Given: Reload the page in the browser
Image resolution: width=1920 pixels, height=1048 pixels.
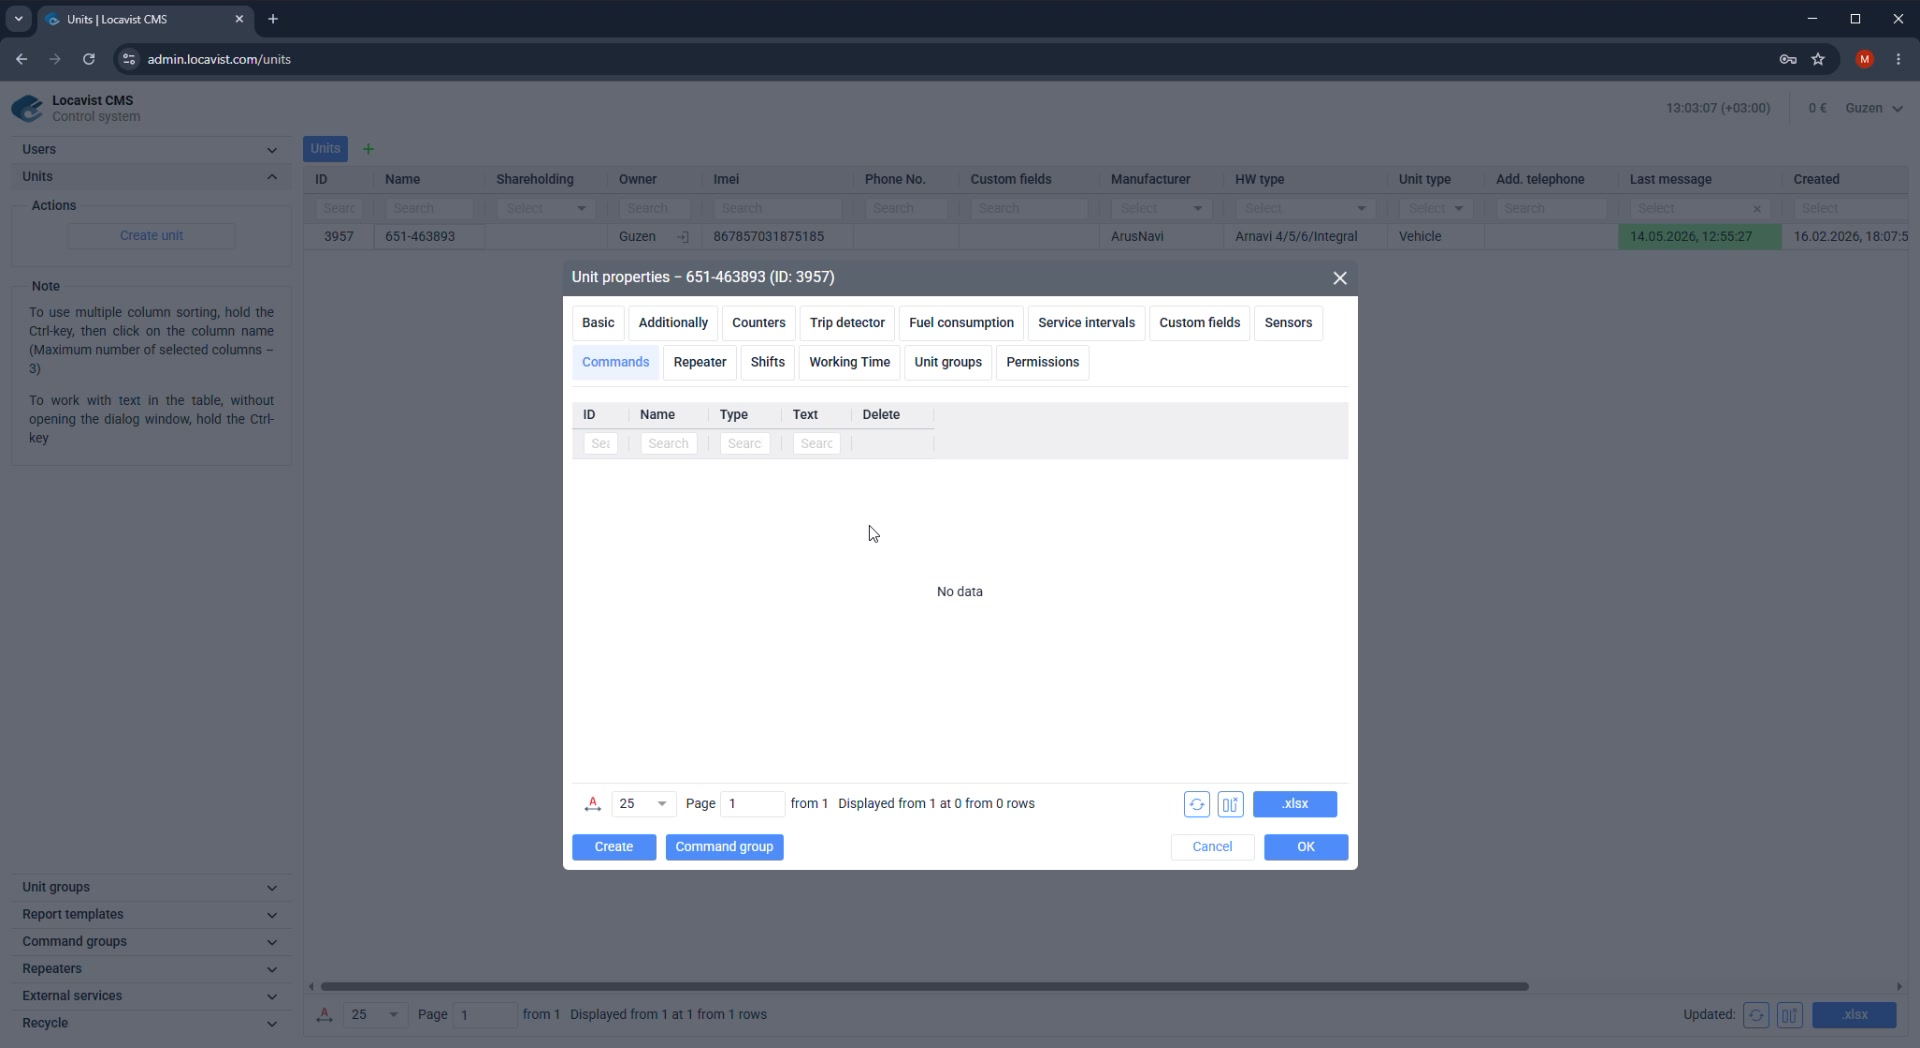Looking at the screenshot, I should pyautogui.click(x=88, y=59).
